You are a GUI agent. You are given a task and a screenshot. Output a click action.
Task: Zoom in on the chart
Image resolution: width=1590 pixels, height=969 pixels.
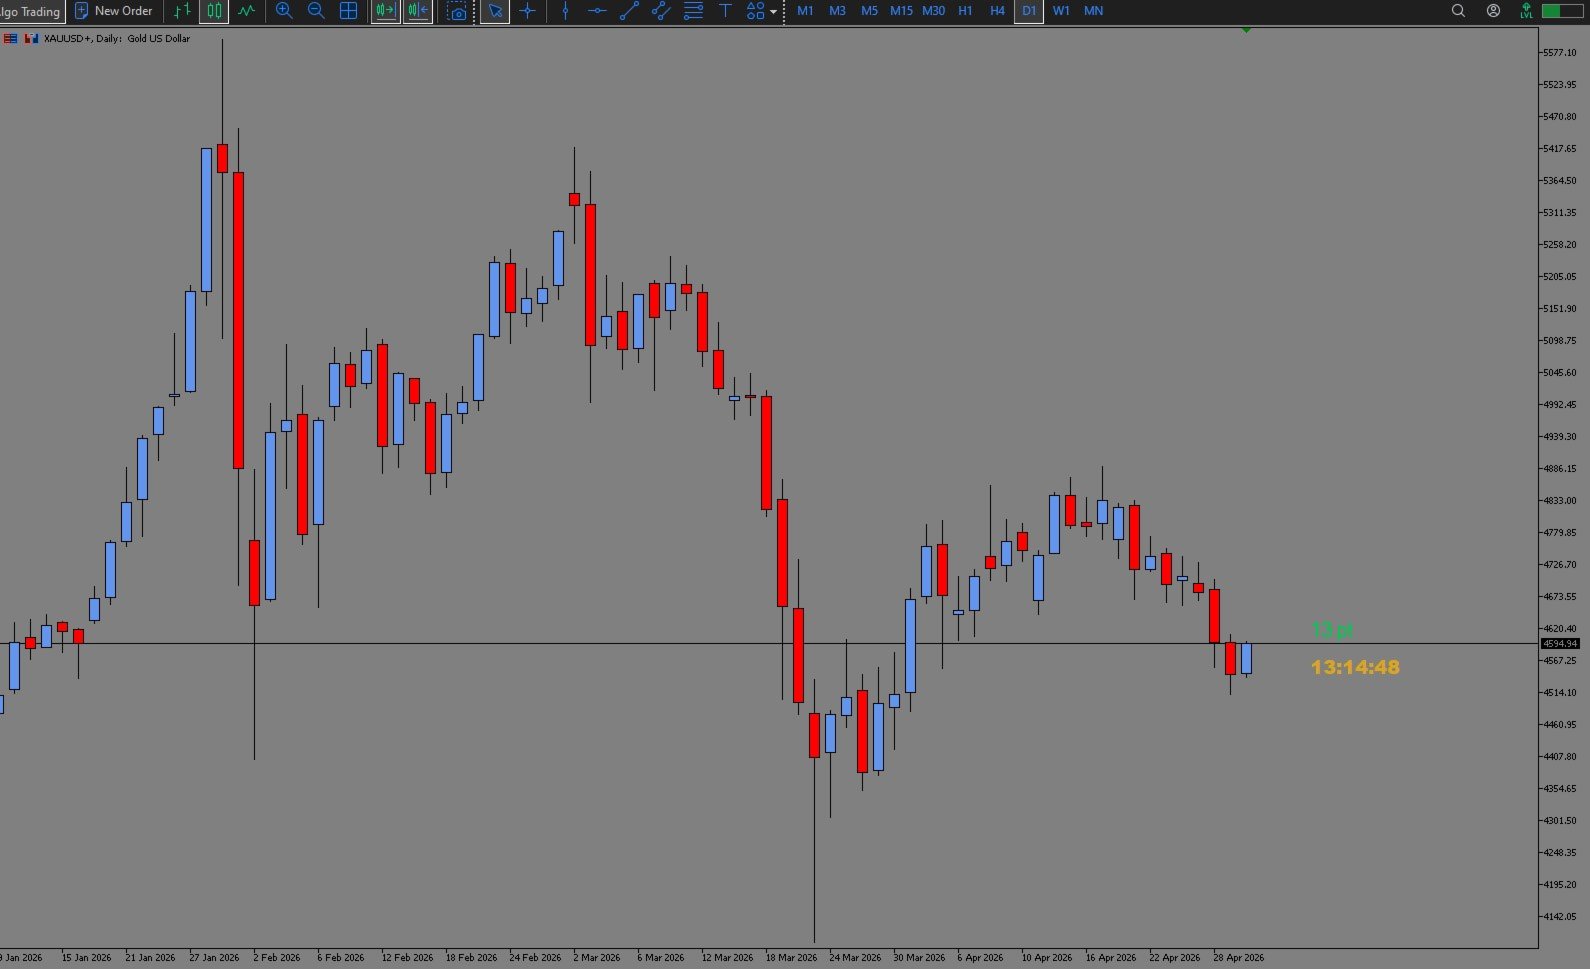point(284,11)
